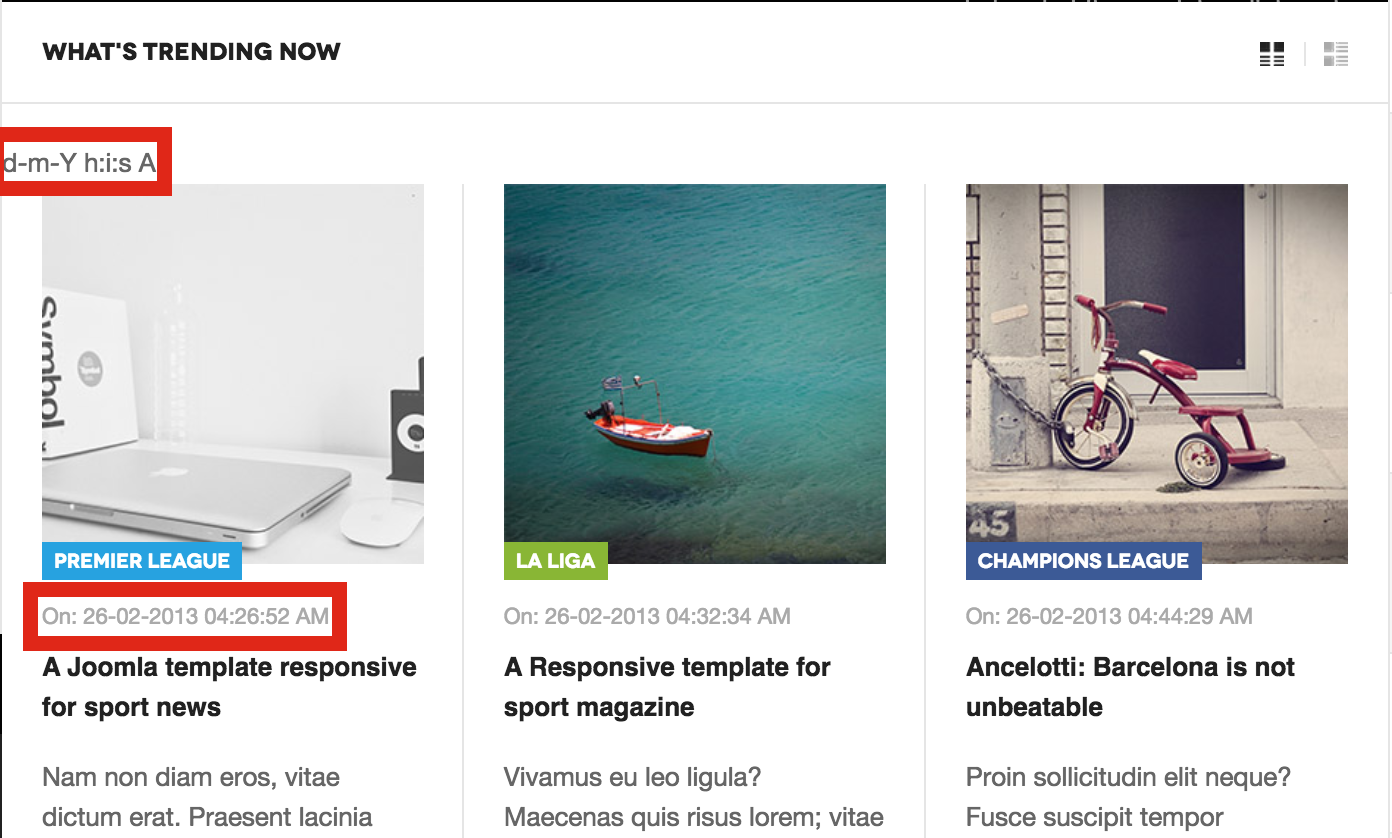Click the 'Vivamus eu leo ligula' excerpt
Viewport: 1392px width, 838px height.
[x=694, y=797]
